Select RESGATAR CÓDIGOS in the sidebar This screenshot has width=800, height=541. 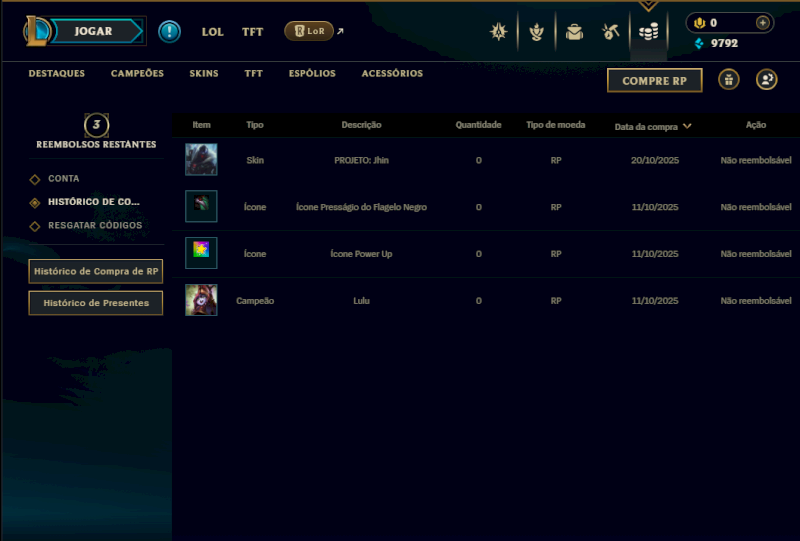click(x=95, y=226)
